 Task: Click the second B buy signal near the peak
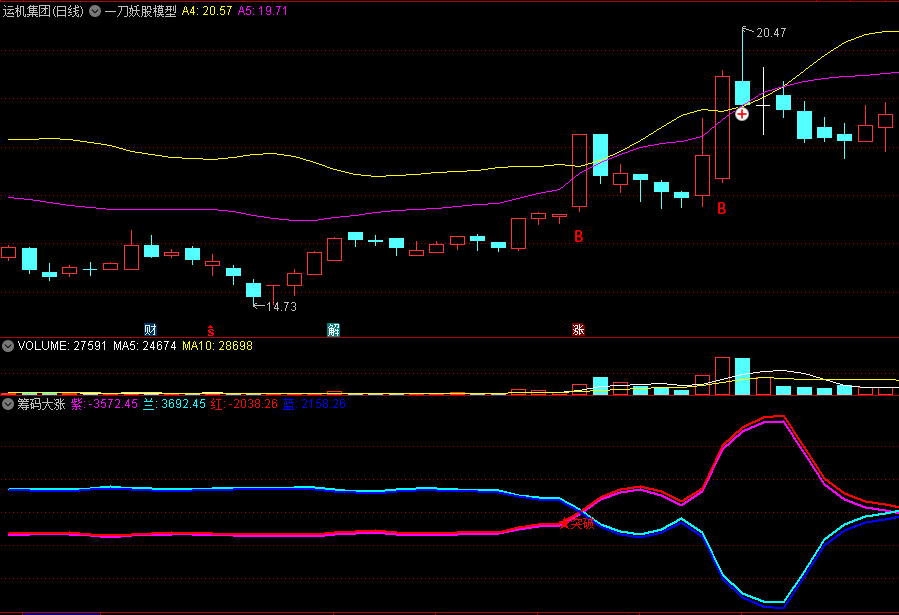click(721, 209)
